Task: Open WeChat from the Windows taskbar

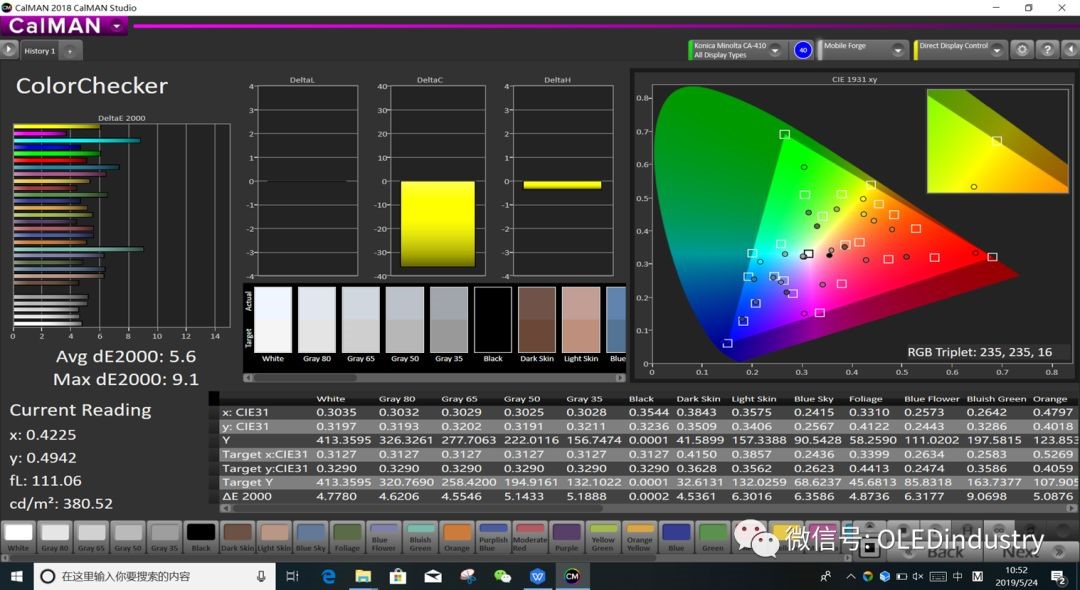Action: click(502, 576)
